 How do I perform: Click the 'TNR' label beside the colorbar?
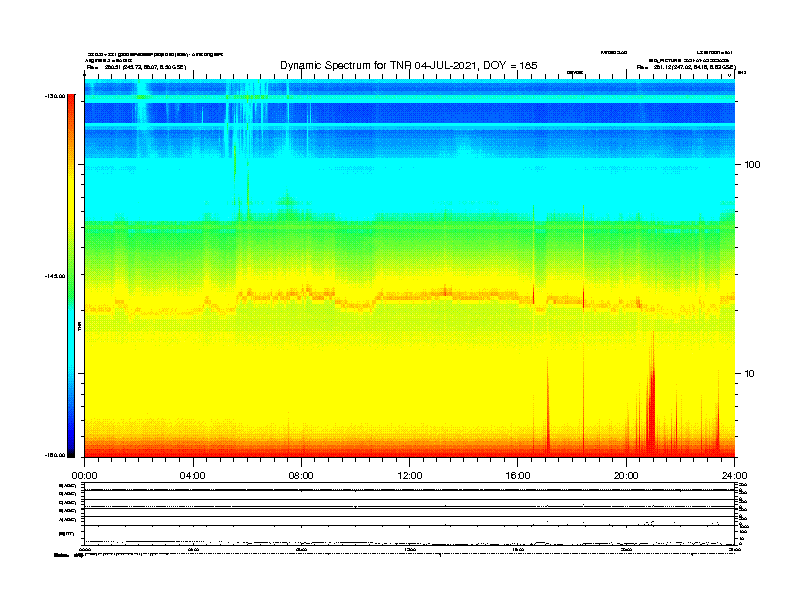pyautogui.click(x=79, y=327)
